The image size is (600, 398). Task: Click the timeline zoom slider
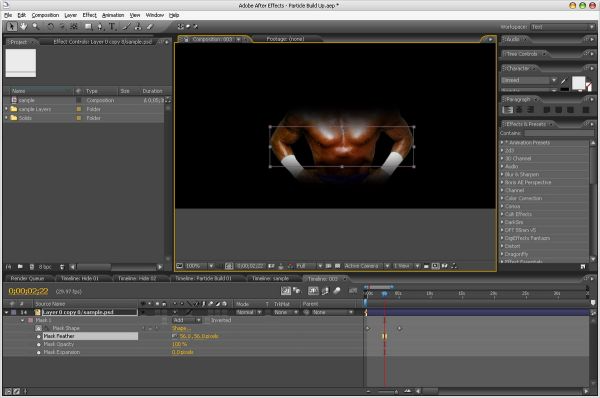(387, 391)
